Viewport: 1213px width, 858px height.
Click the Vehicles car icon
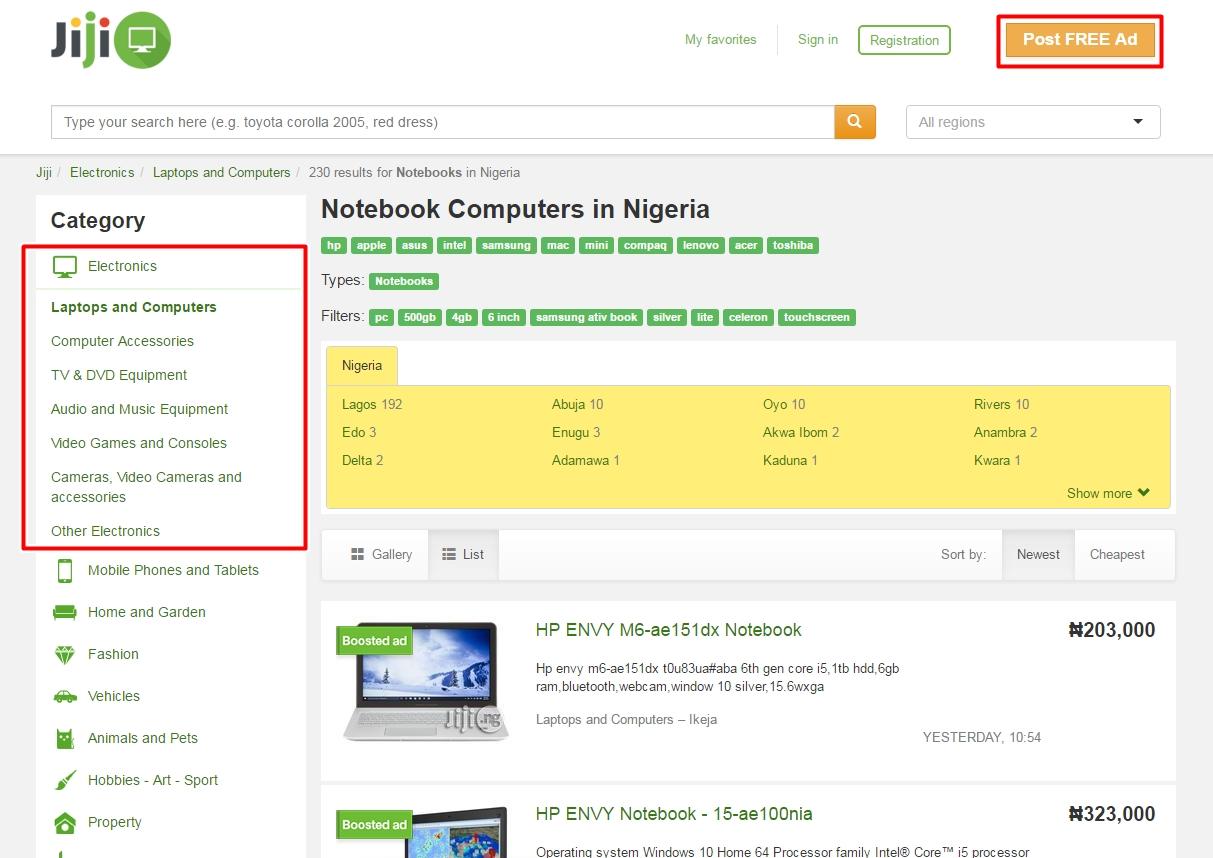(x=65, y=696)
